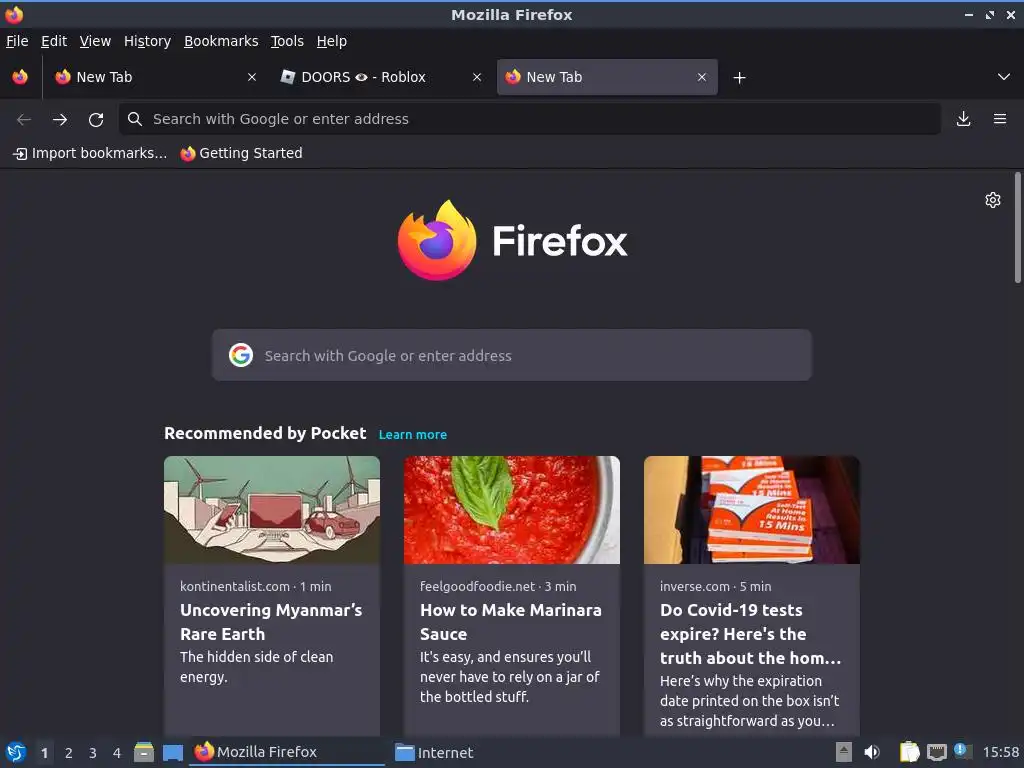Open the Downloads panel icon
This screenshot has height=768, width=1024.
(x=963, y=119)
